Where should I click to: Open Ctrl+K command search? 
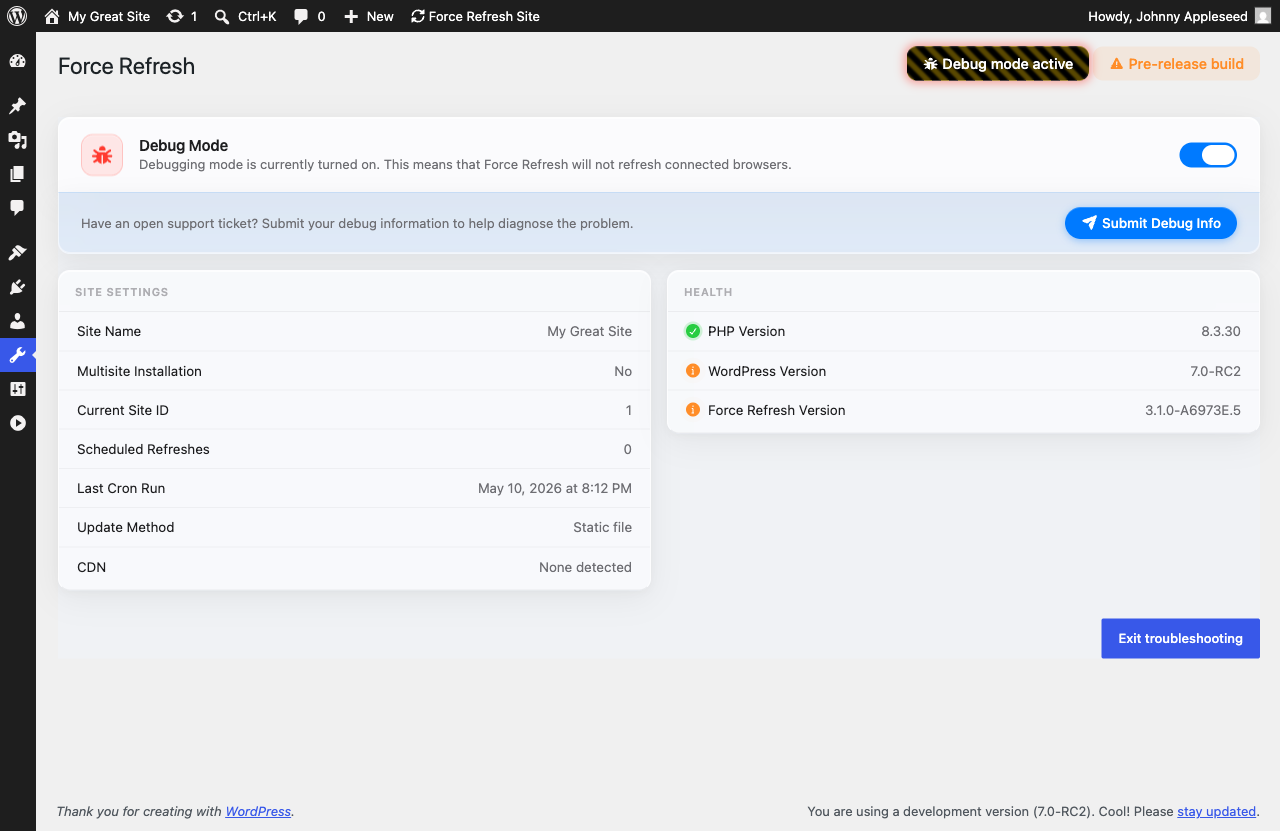(x=245, y=16)
